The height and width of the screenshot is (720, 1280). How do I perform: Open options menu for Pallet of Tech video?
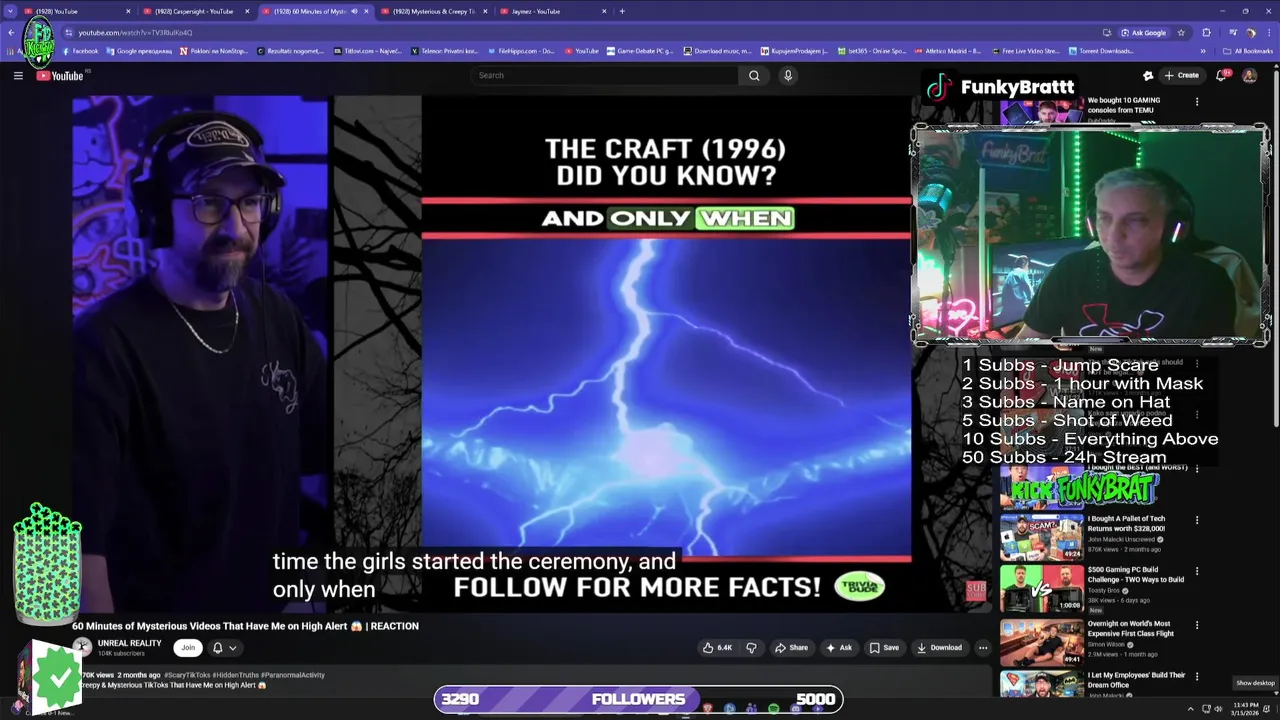(1197, 520)
